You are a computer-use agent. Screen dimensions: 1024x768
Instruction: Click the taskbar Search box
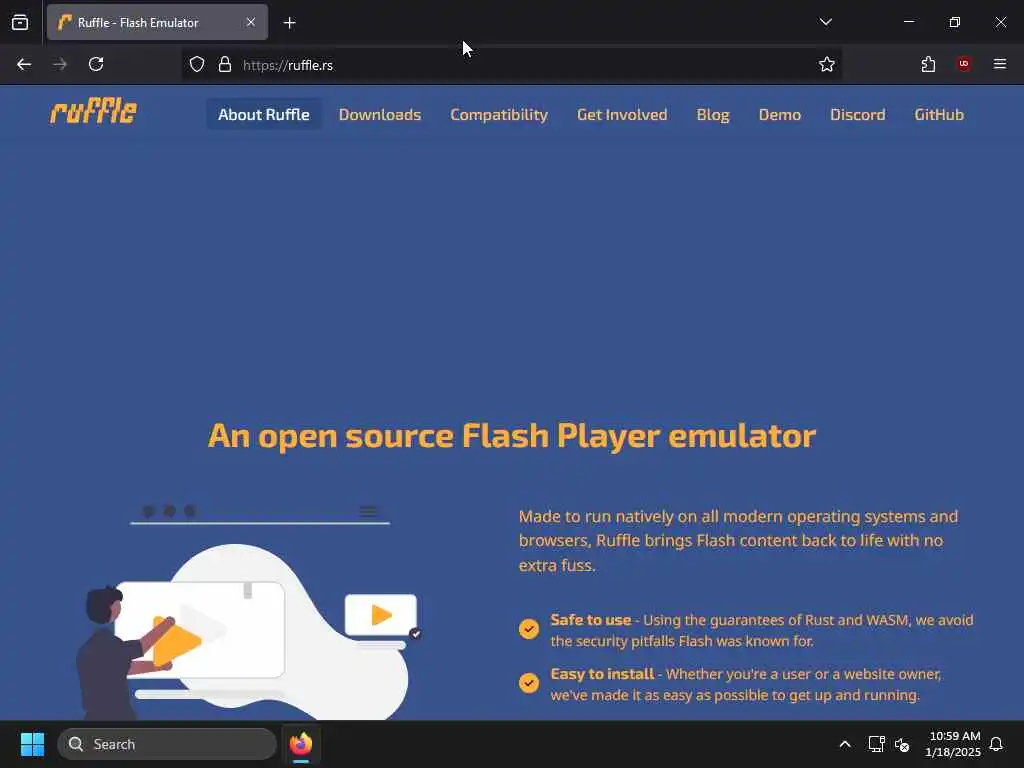coord(167,744)
